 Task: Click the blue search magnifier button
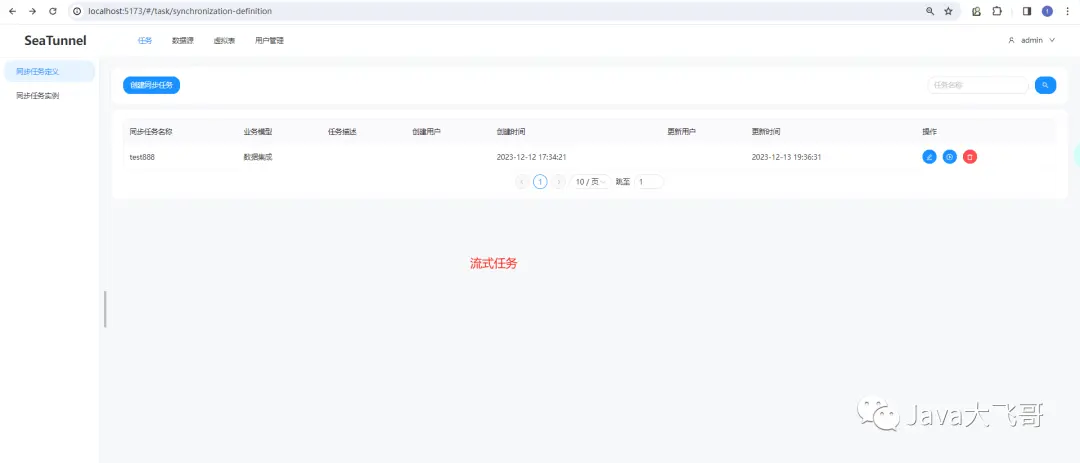point(1045,85)
